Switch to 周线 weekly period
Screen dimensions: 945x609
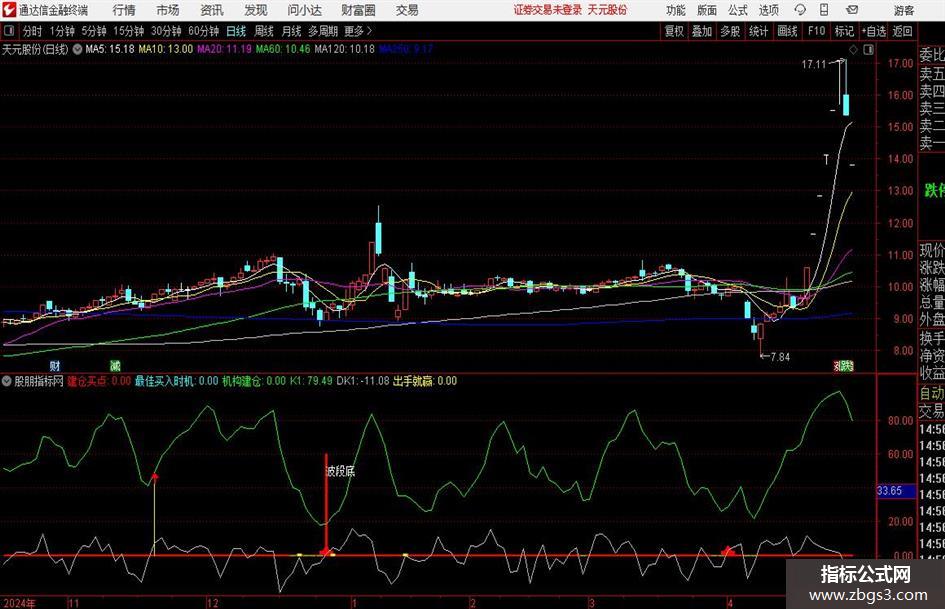point(264,31)
